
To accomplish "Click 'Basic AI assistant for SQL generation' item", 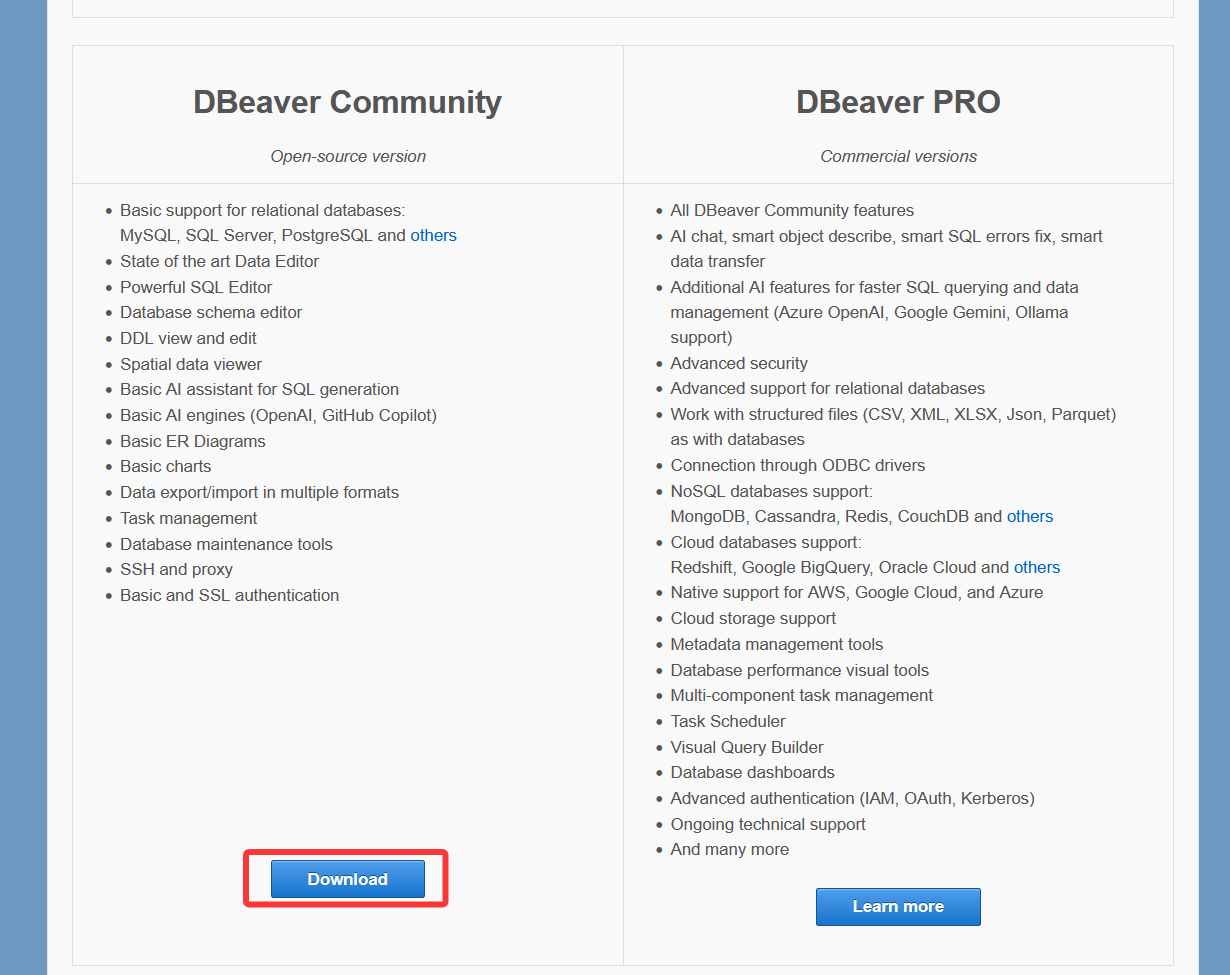I will click(x=259, y=389).
